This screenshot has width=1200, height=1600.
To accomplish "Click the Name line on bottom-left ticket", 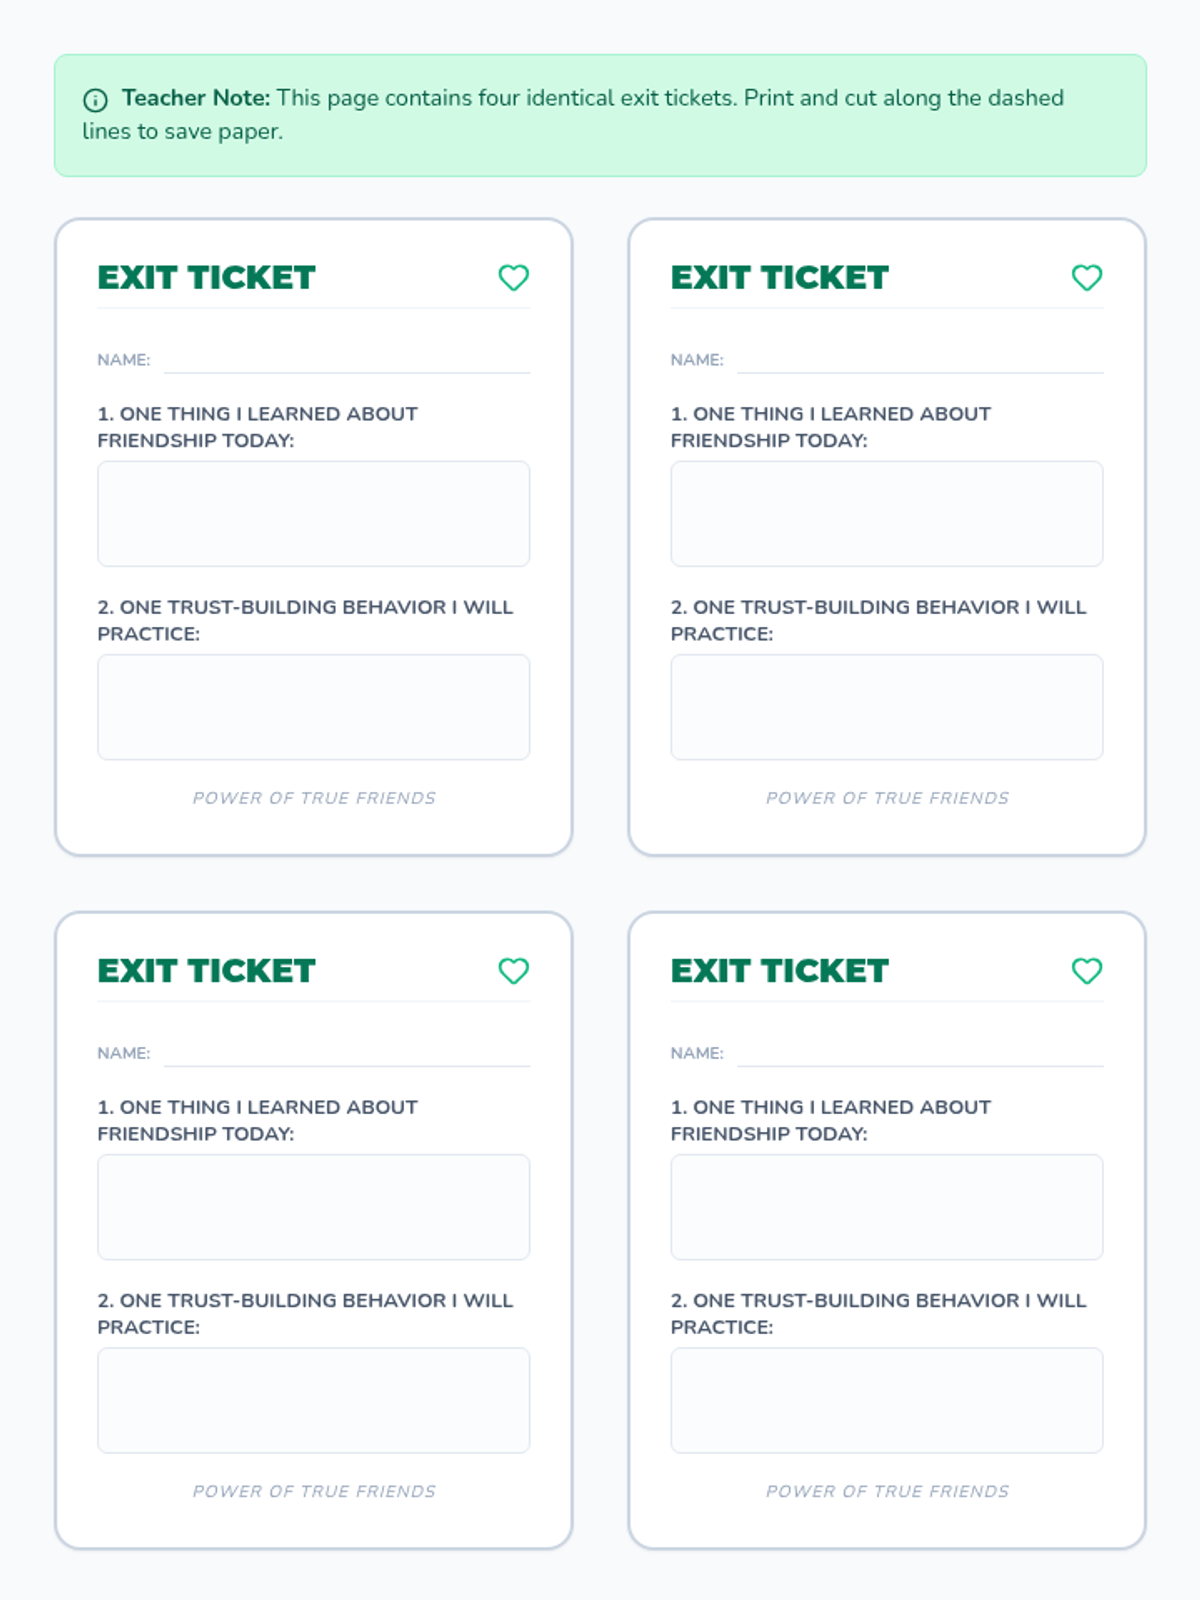I will click(346, 1055).
